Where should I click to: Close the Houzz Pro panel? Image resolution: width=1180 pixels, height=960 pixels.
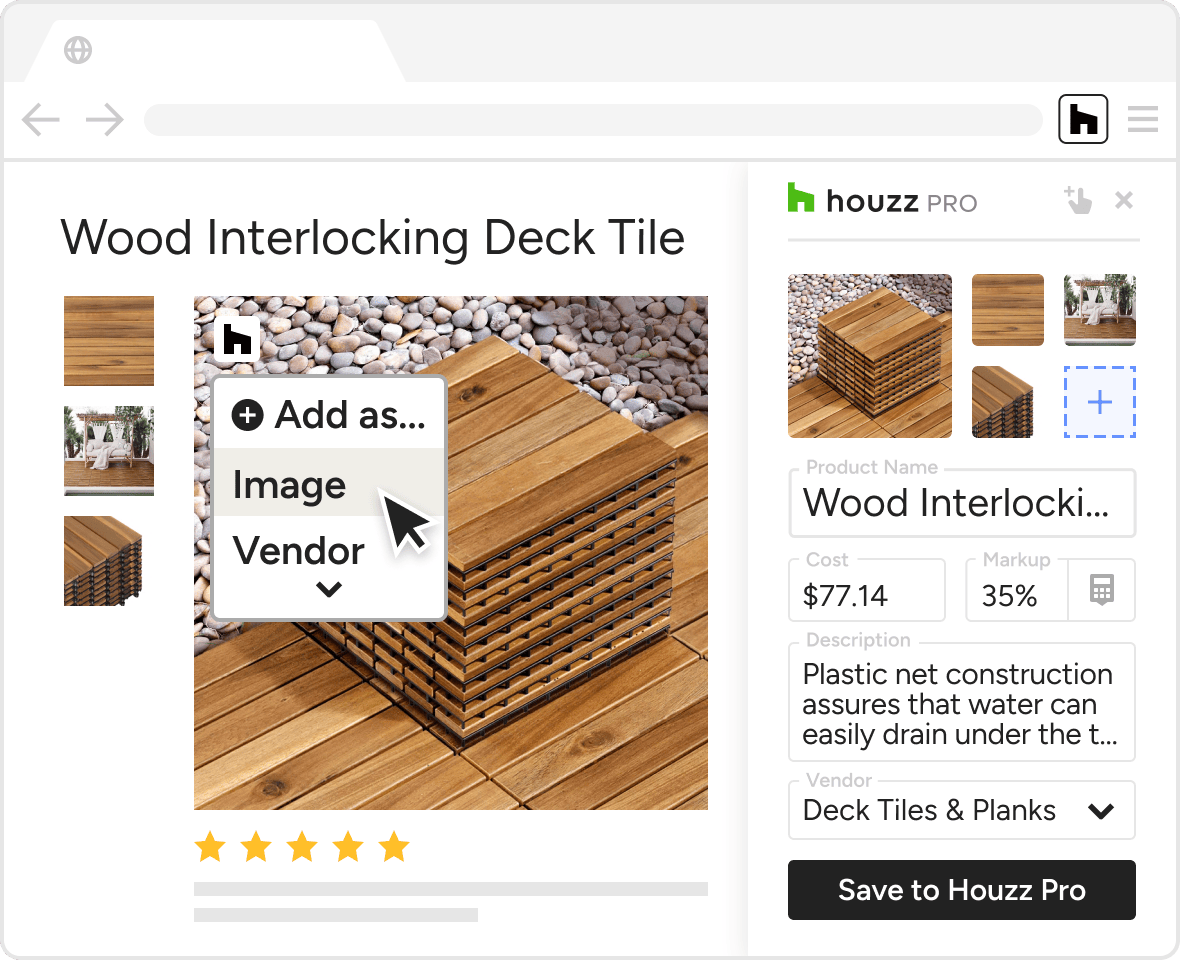tap(1124, 200)
